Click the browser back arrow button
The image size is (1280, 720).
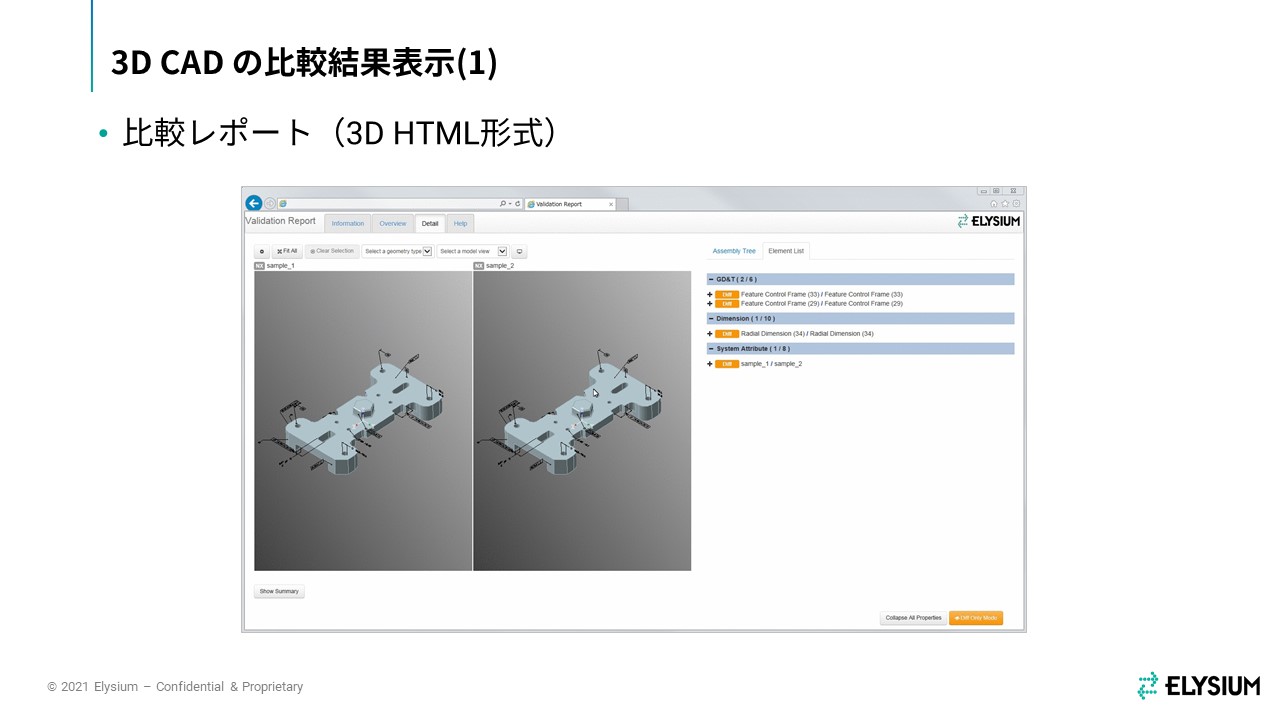pos(254,203)
